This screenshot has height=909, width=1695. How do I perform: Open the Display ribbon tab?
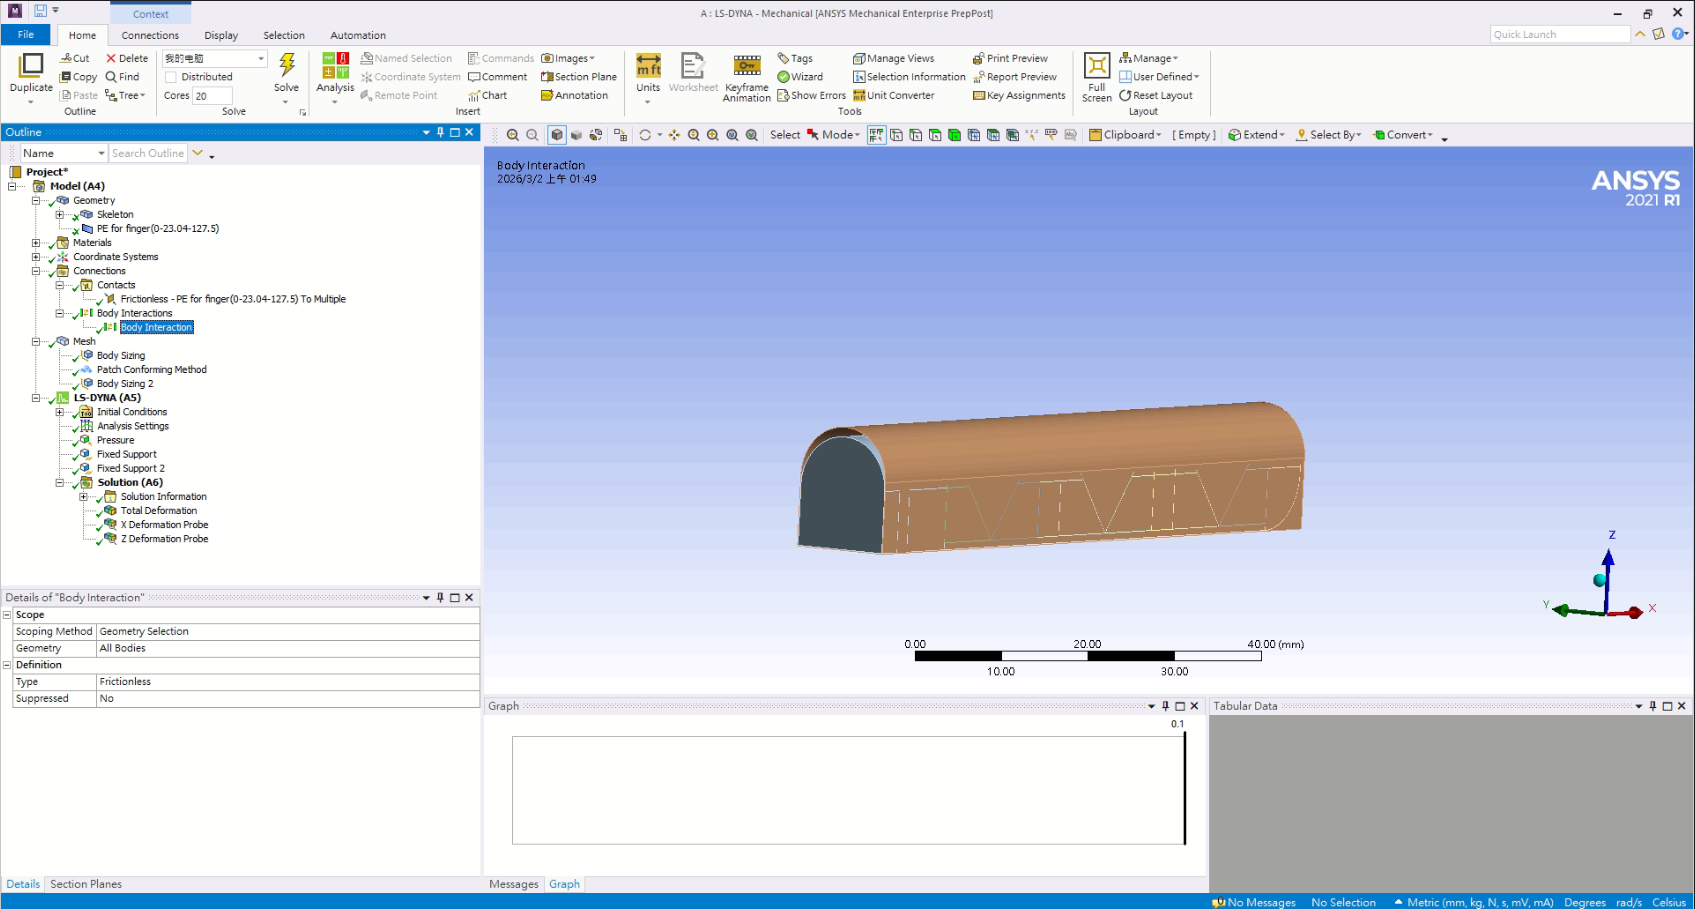point(221,35)
